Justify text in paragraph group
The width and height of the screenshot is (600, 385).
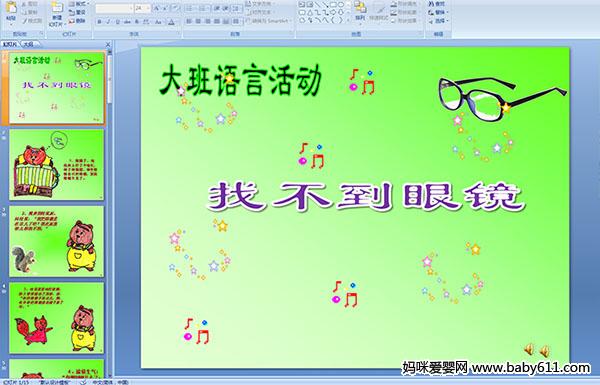[217, 21]
